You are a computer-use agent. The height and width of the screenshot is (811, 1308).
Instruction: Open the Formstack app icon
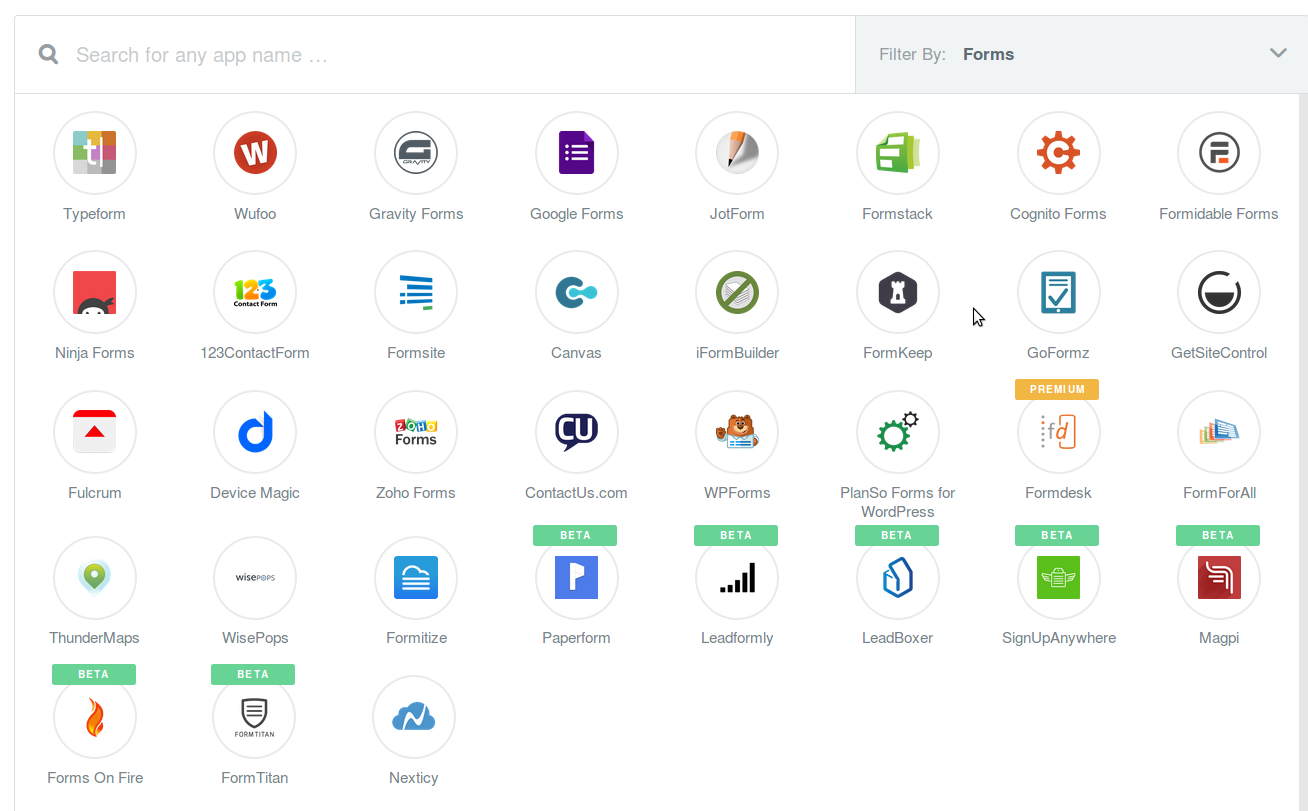898,153
